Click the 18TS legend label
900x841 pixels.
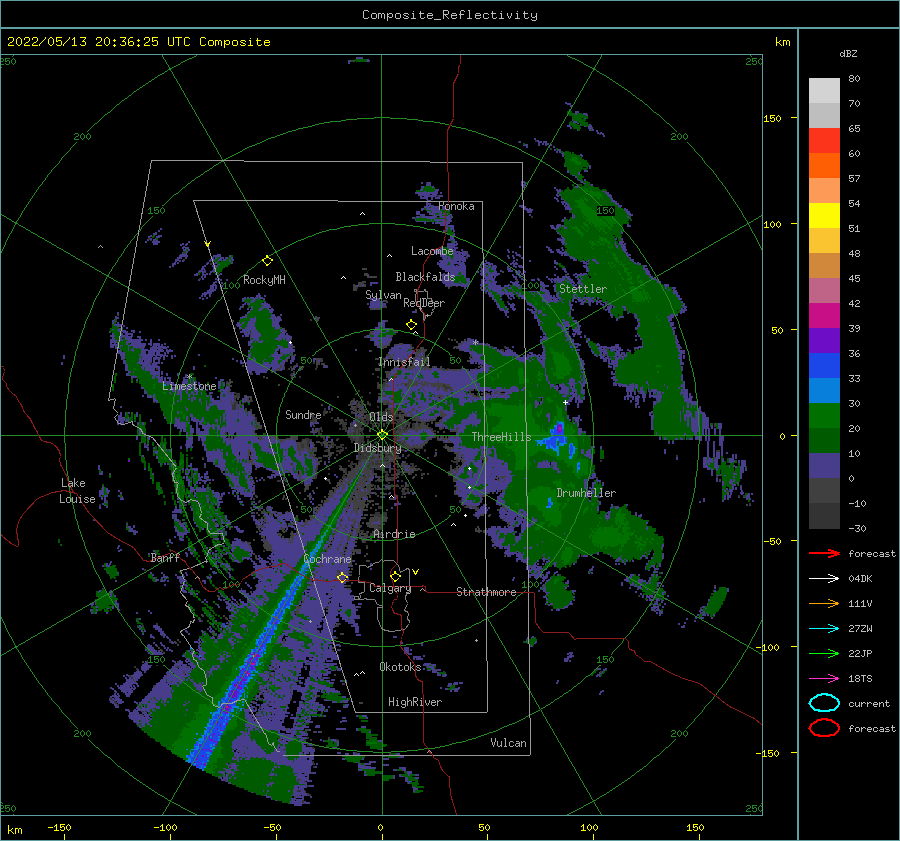click(x=860, y=679)
